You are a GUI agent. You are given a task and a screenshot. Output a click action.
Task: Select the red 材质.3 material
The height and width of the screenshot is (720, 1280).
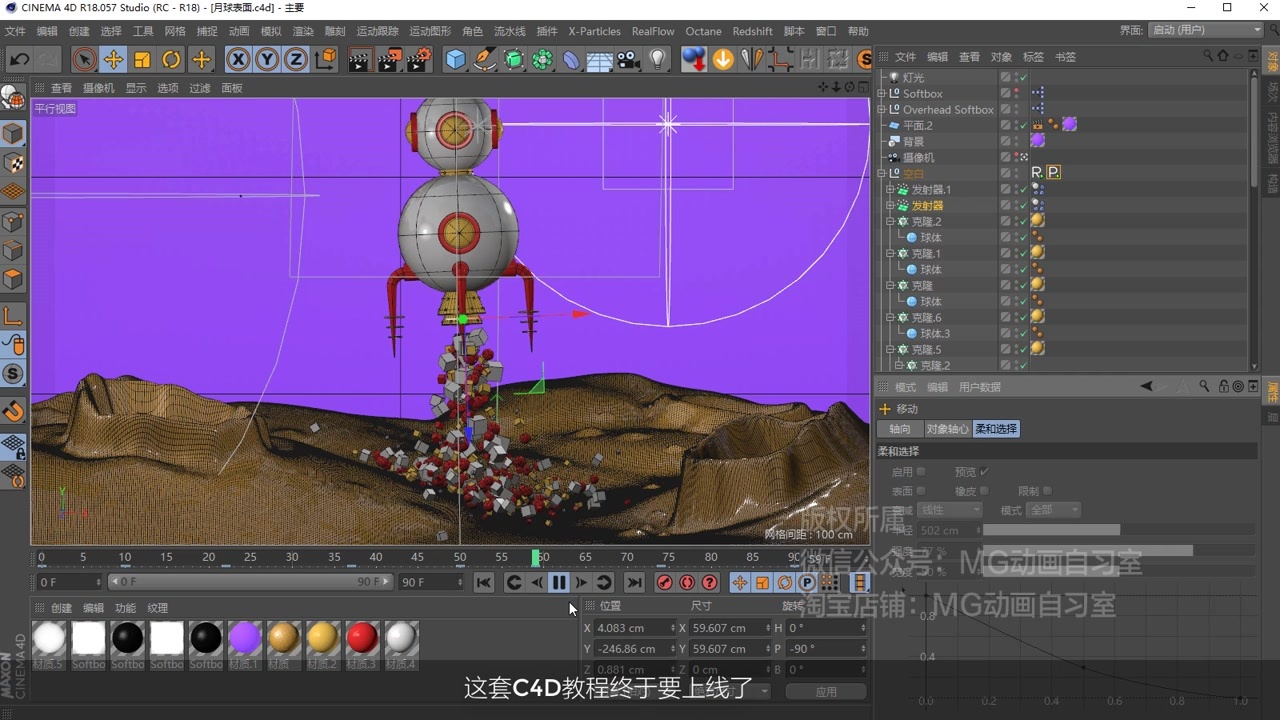pyautogui.click(x=362, y=637)
